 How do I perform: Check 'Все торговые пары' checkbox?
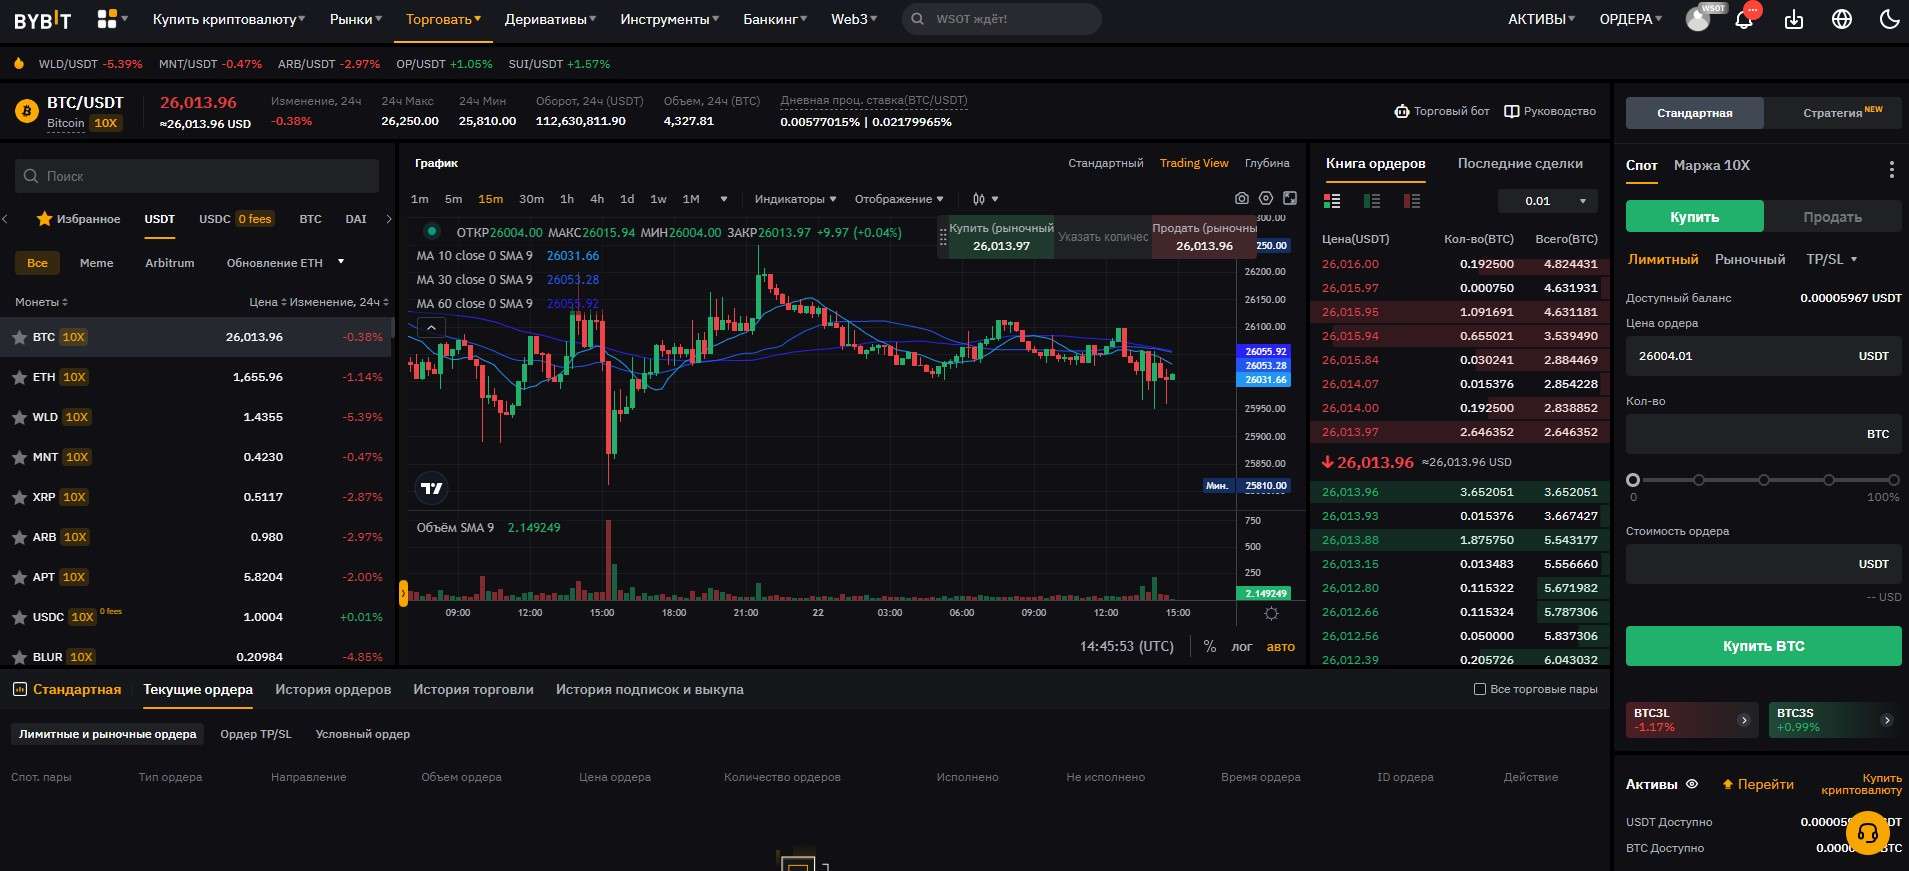click(1480, 689)
